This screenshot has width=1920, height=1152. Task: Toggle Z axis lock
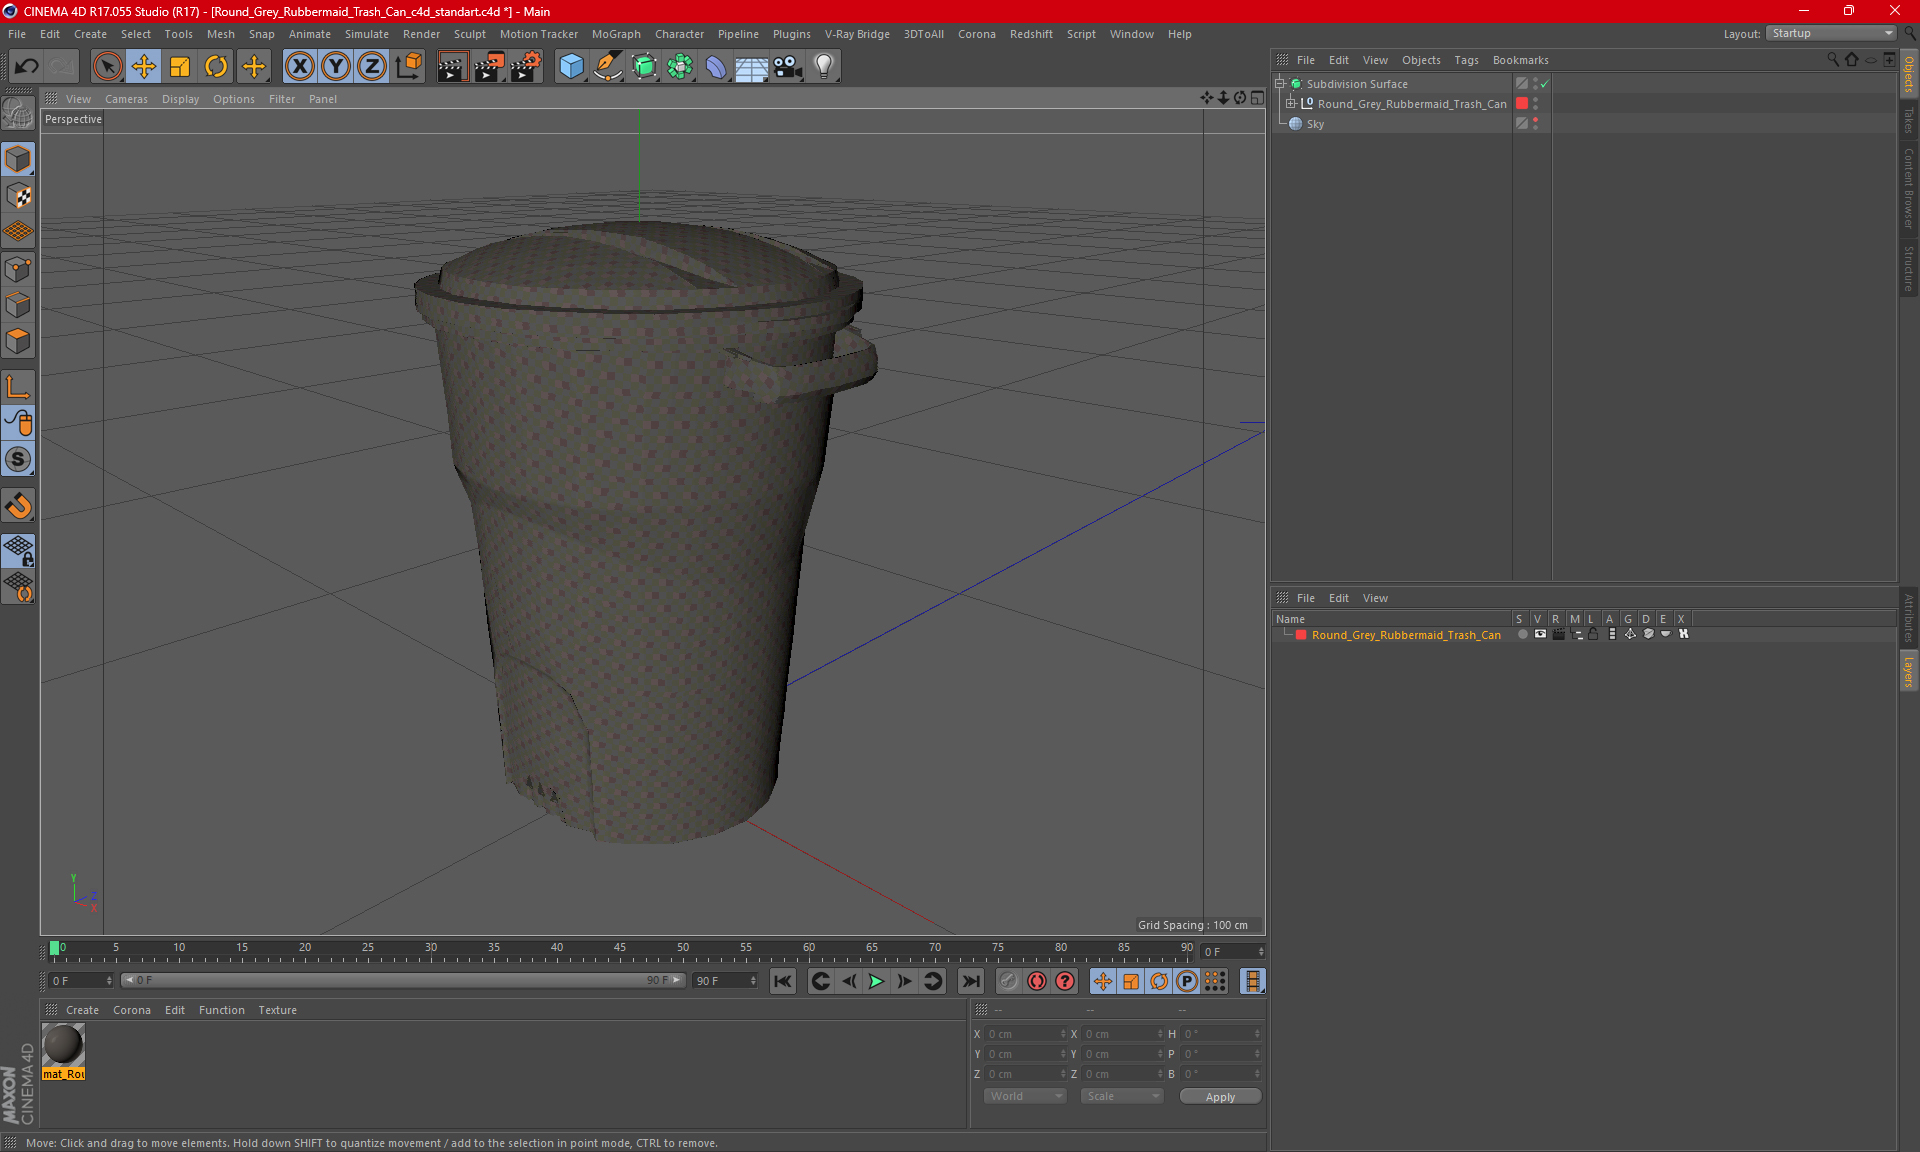tap(372, 67)
